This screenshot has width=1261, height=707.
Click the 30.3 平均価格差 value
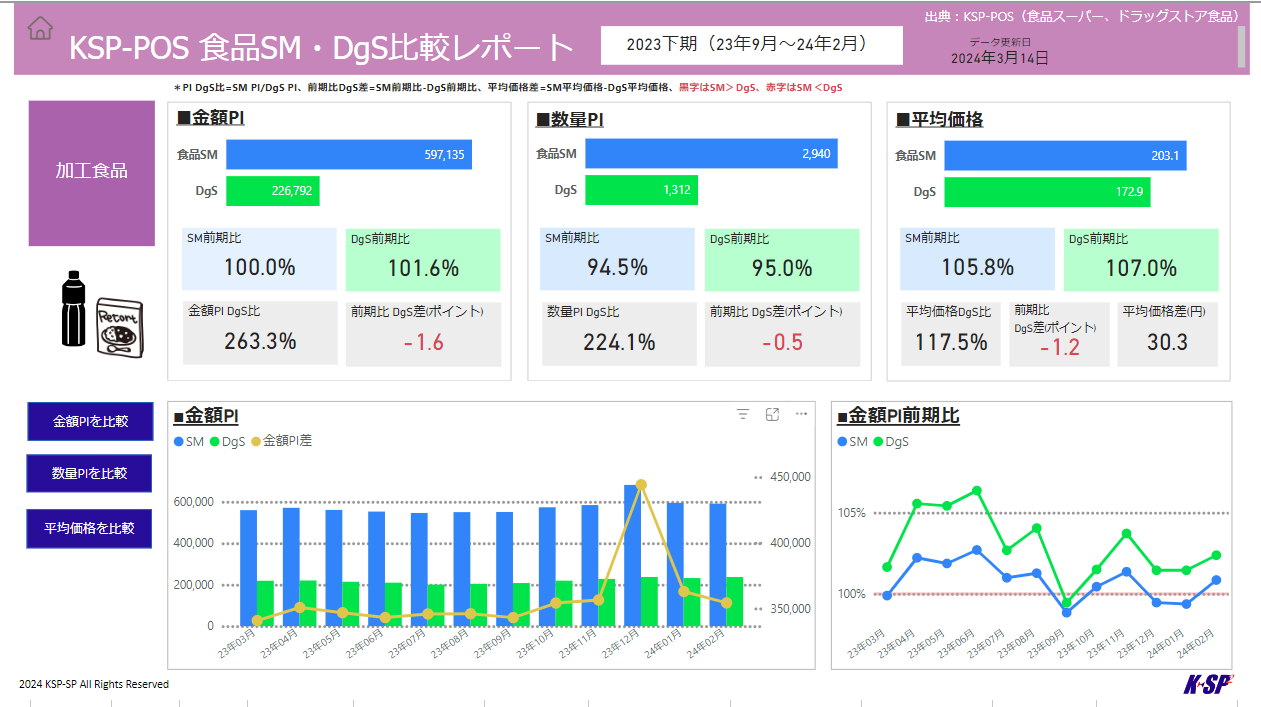[1167, 342]
